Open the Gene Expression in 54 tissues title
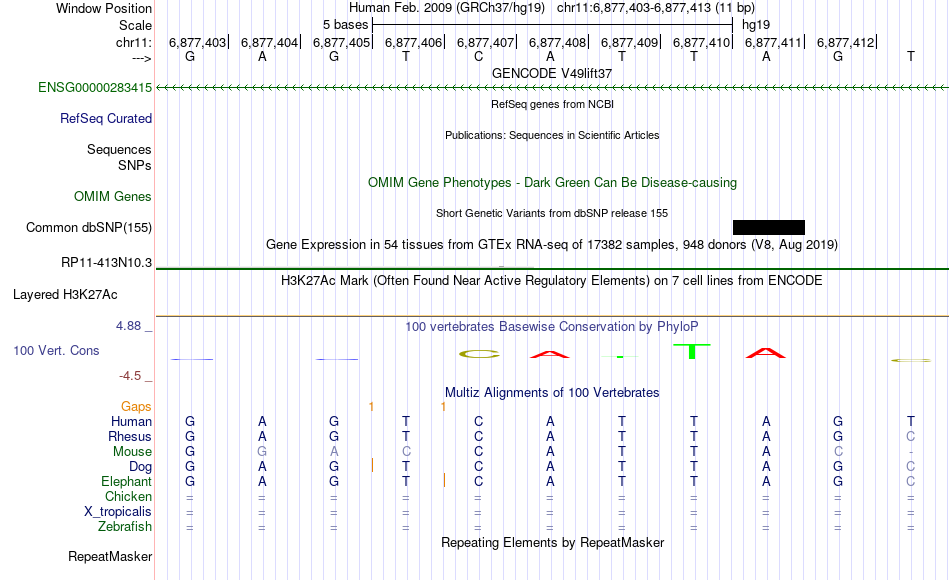The width and height of the screenshot is (950, 580). click(x=552, y=245)
